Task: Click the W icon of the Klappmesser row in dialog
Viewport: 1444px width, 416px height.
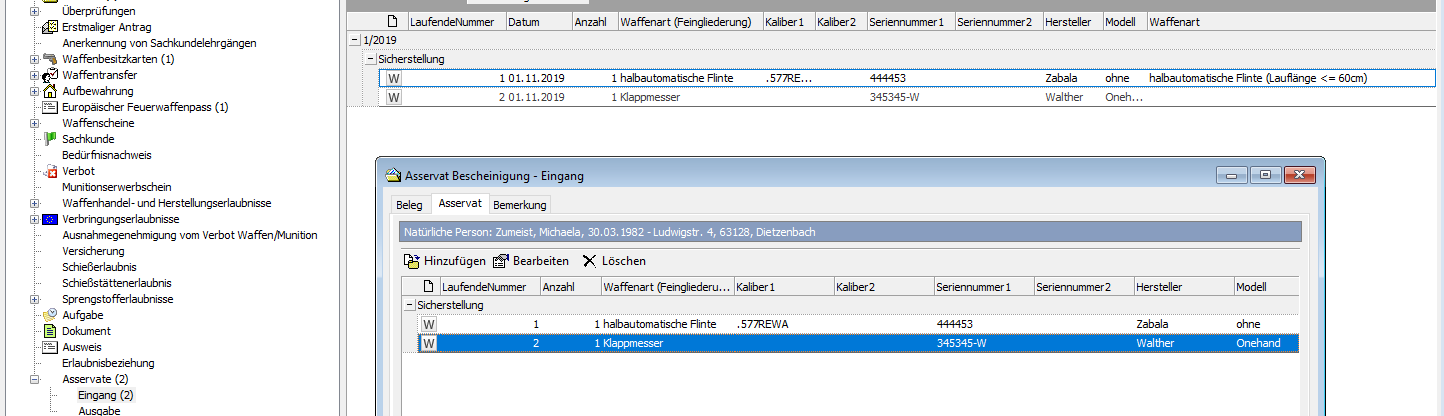Action: (429, 344)
